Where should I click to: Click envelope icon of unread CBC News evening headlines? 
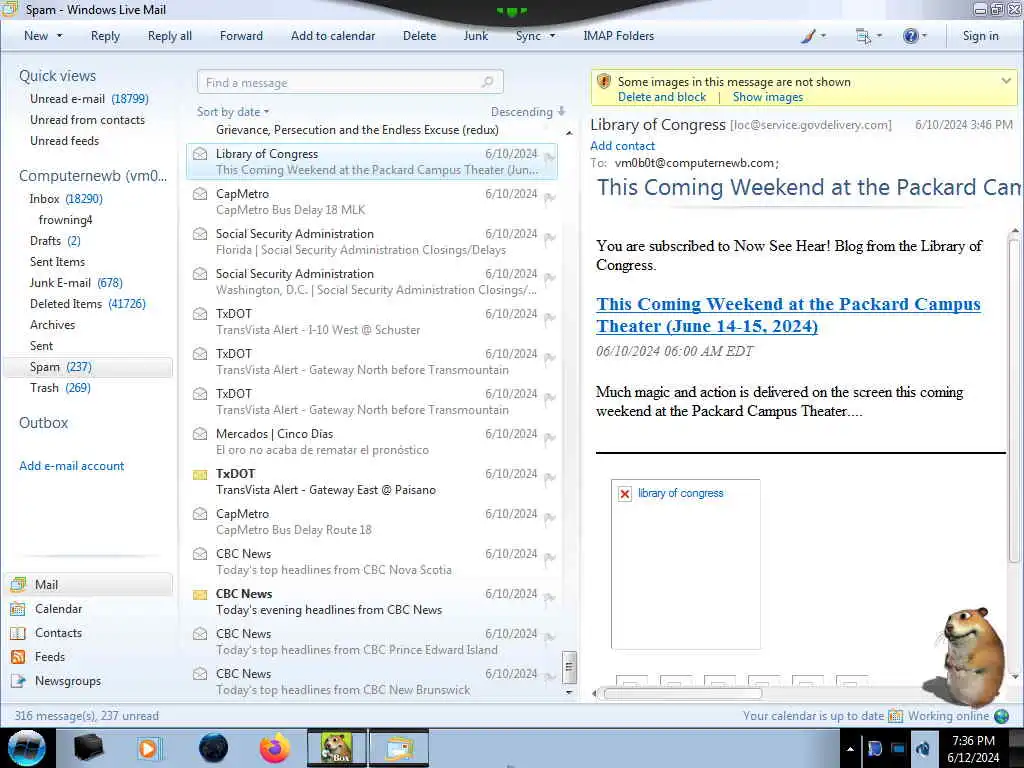200,594
